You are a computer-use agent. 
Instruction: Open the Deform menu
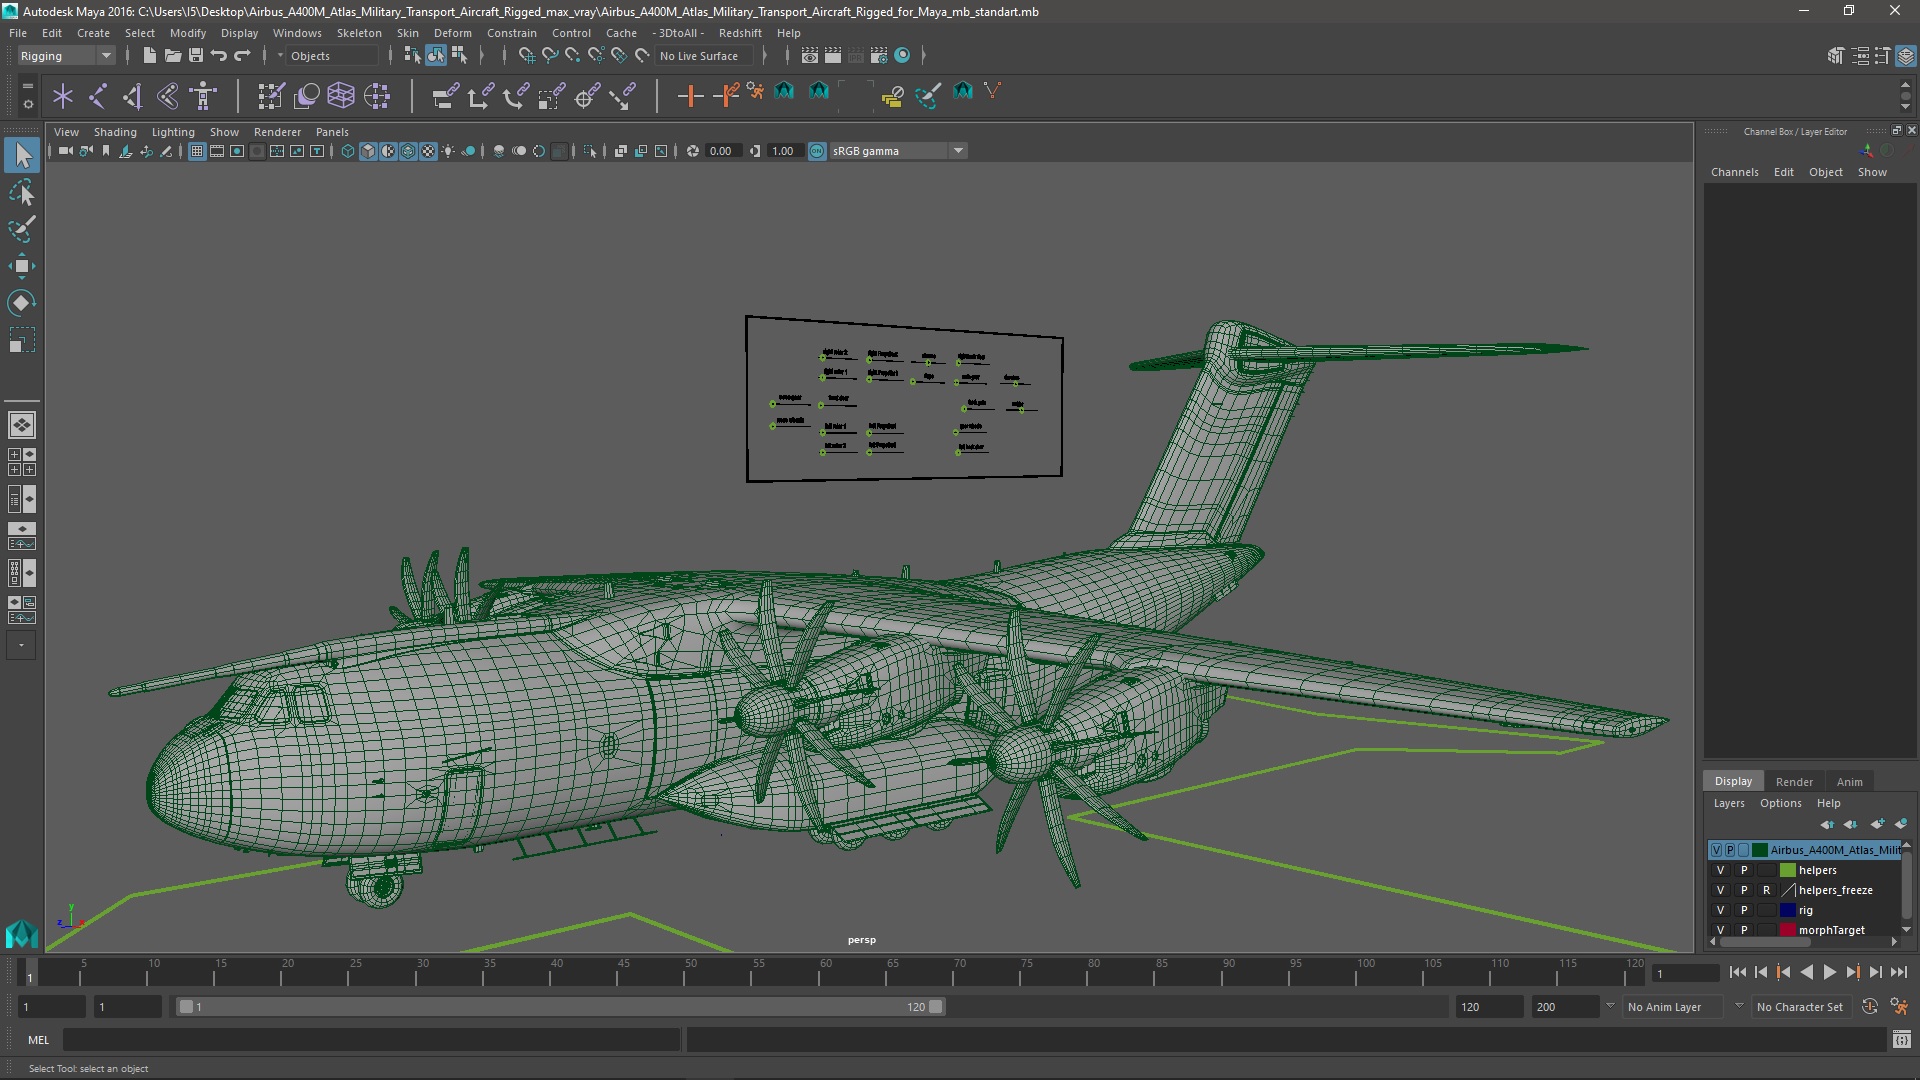click(x=452, y=33)
